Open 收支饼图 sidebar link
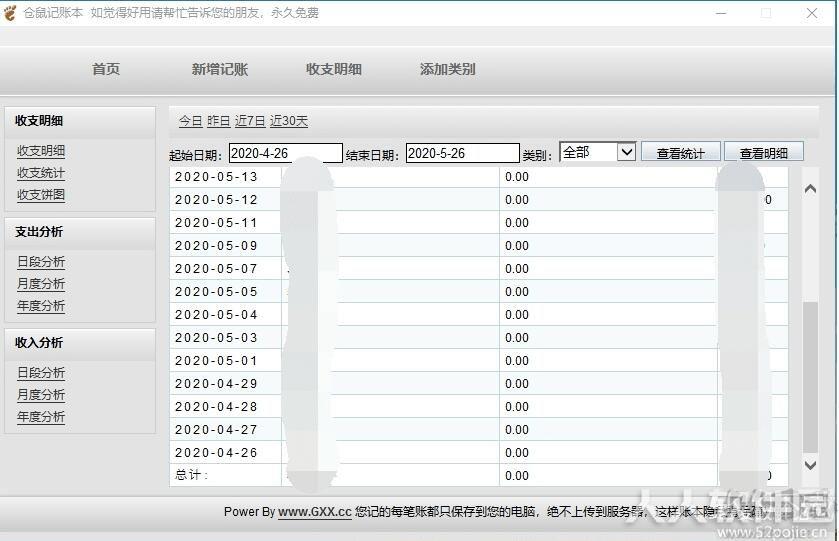This screenshot has height=541, width=839. [x=41, y=195]
